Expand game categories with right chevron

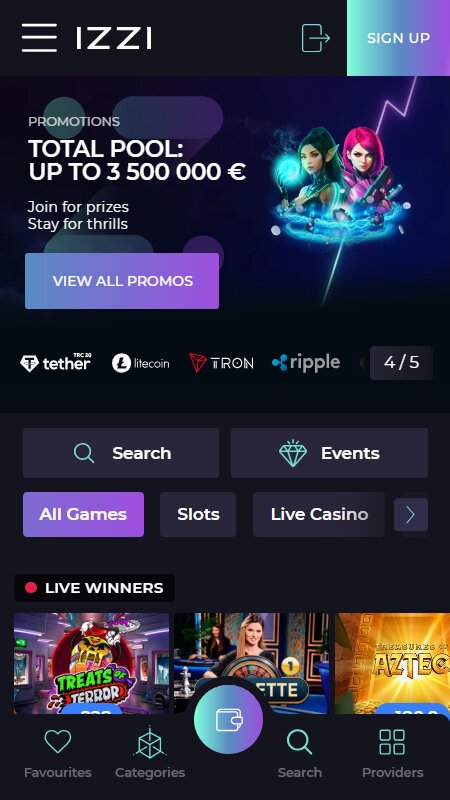pyautogui.click(x=411, y=515)
